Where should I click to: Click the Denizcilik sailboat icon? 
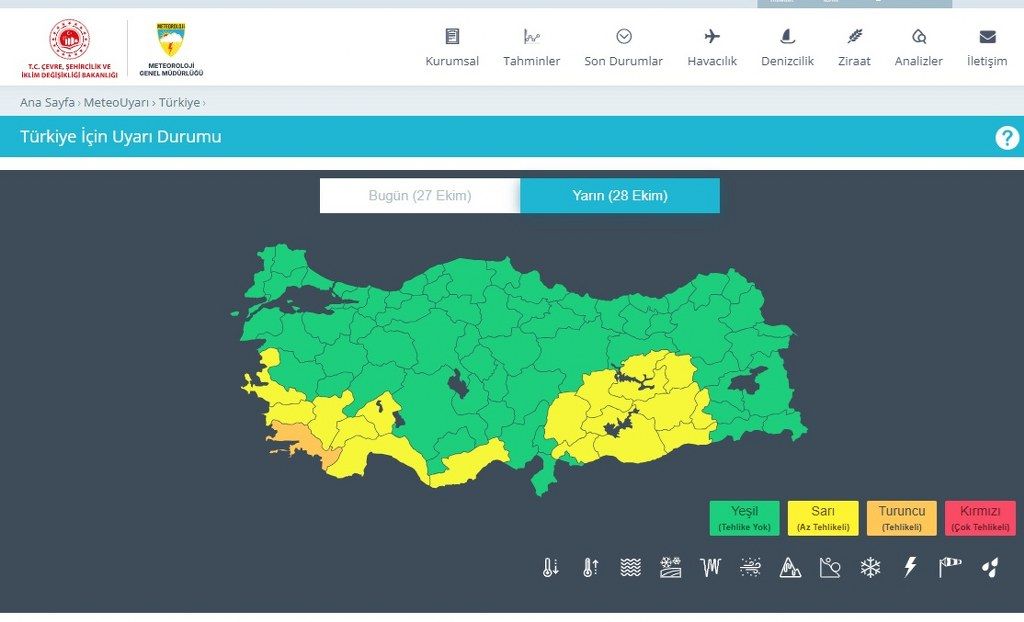(788, 36)
